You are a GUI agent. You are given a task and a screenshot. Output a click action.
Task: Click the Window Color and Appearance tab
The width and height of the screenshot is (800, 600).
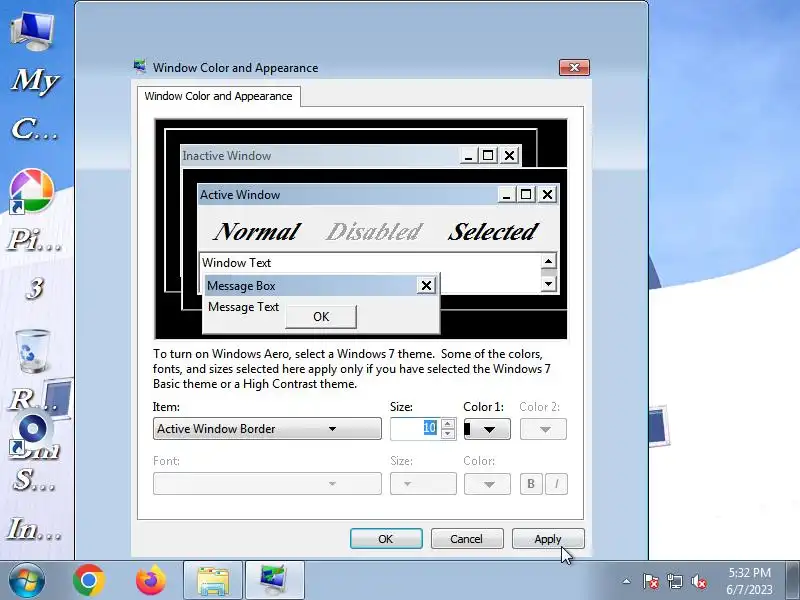[218, 96]
